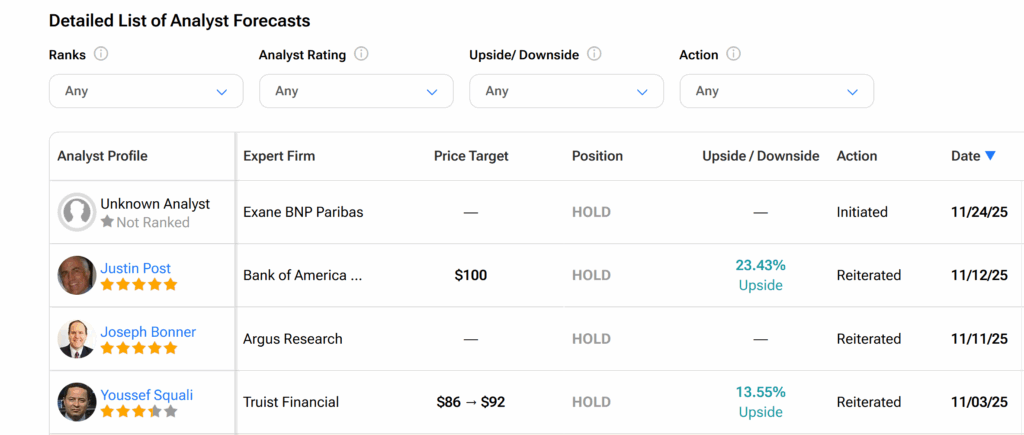Screen dimensions: 1024x435
Task: Click the Upside/Downside filter info icon
Action: [594, 54]
